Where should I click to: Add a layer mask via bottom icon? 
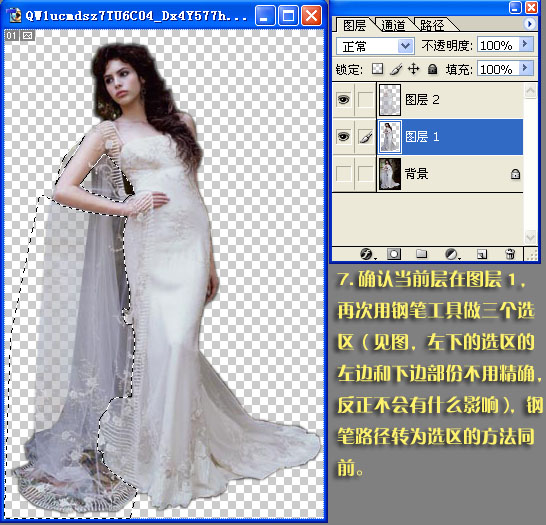394,254
